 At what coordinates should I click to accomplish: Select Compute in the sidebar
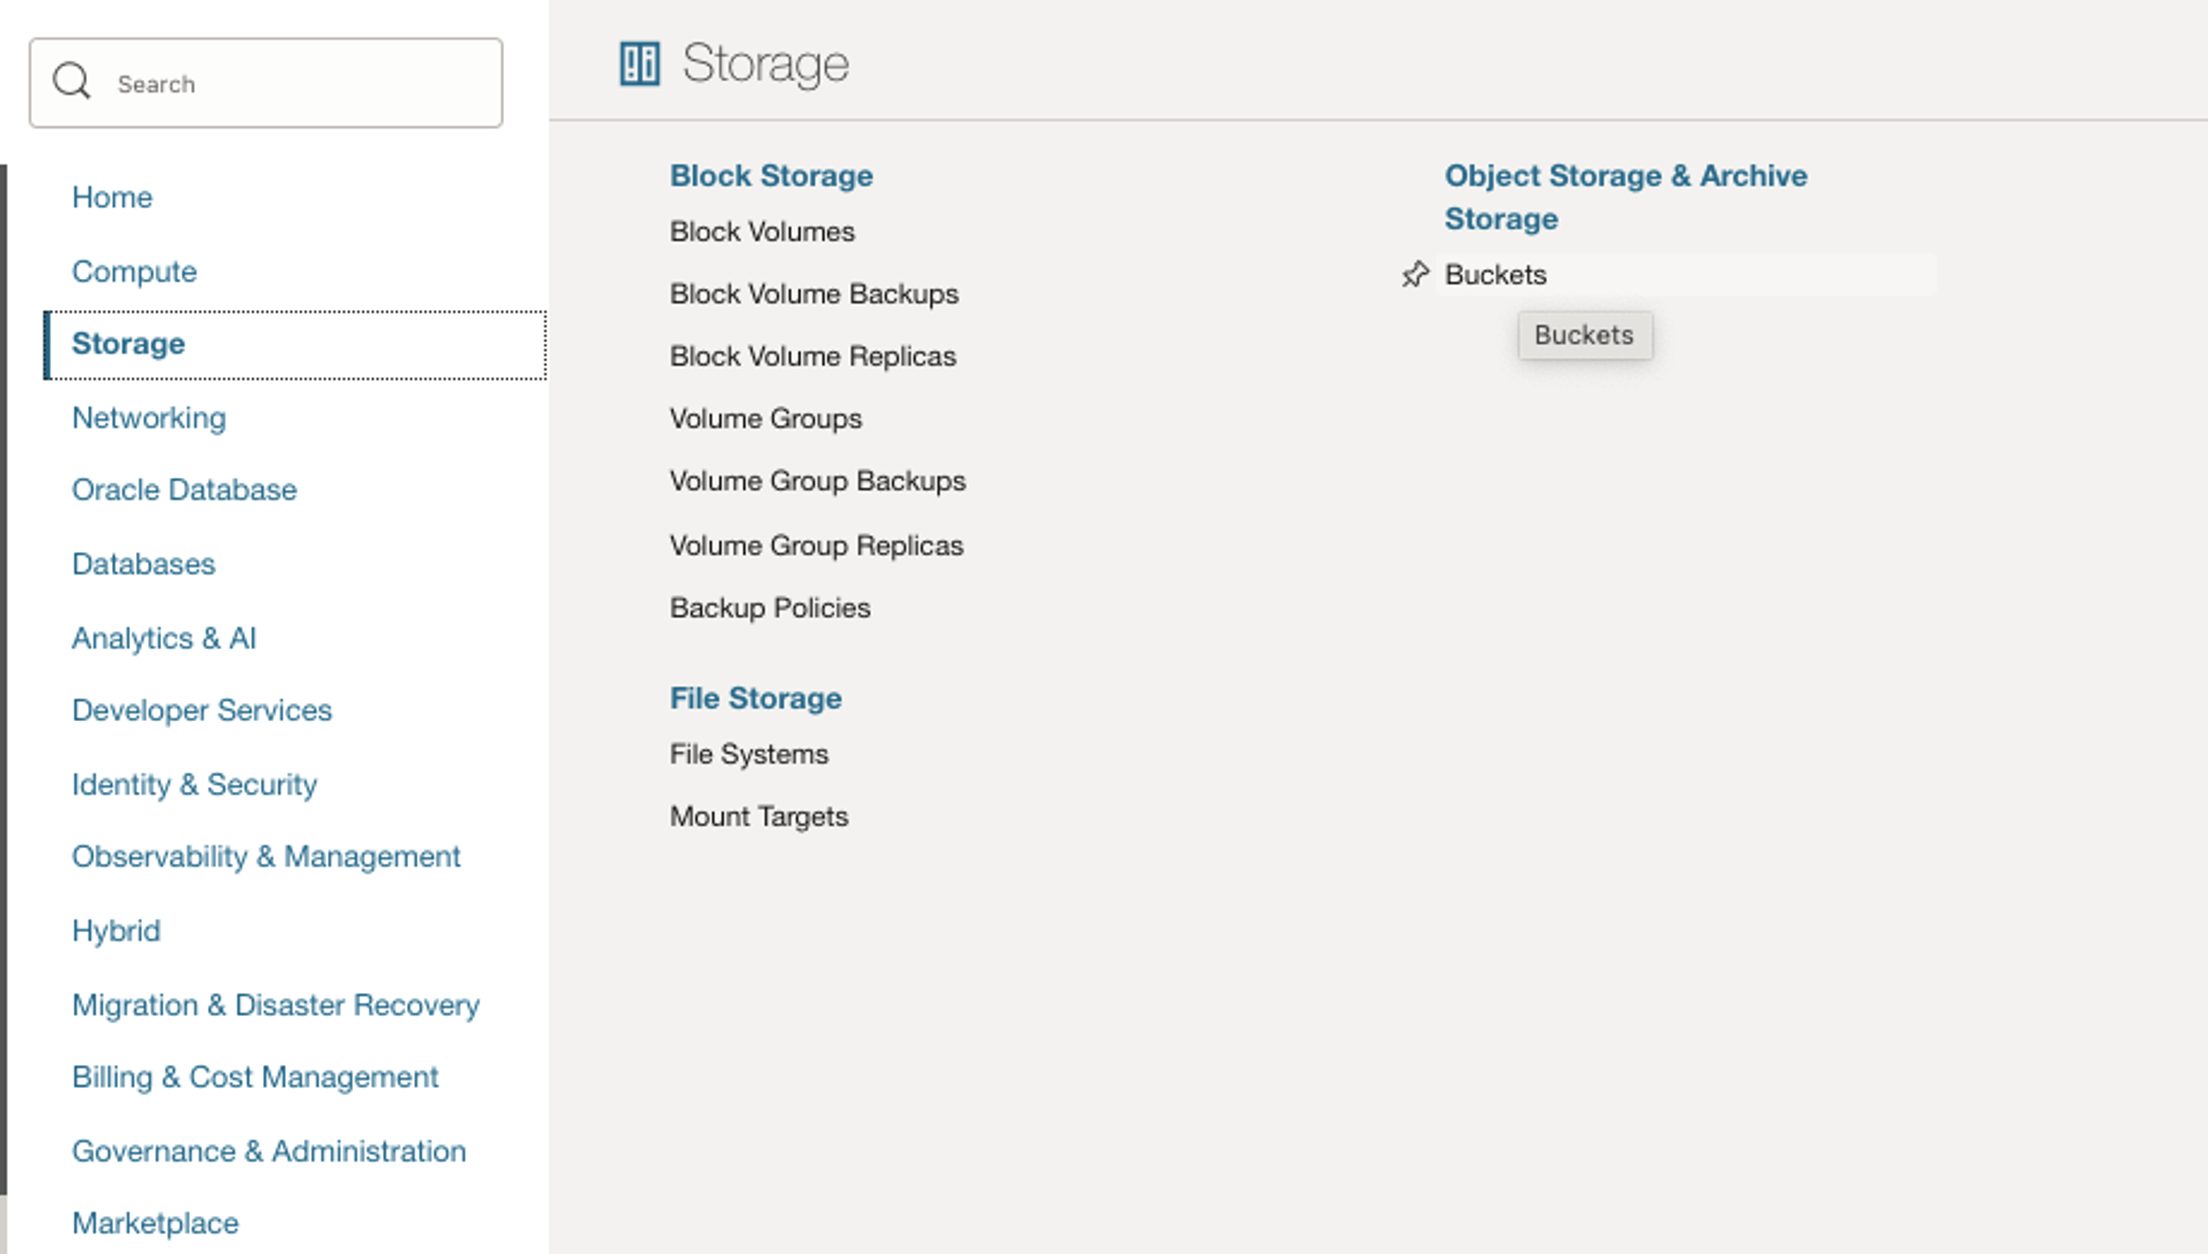(134, 271)
